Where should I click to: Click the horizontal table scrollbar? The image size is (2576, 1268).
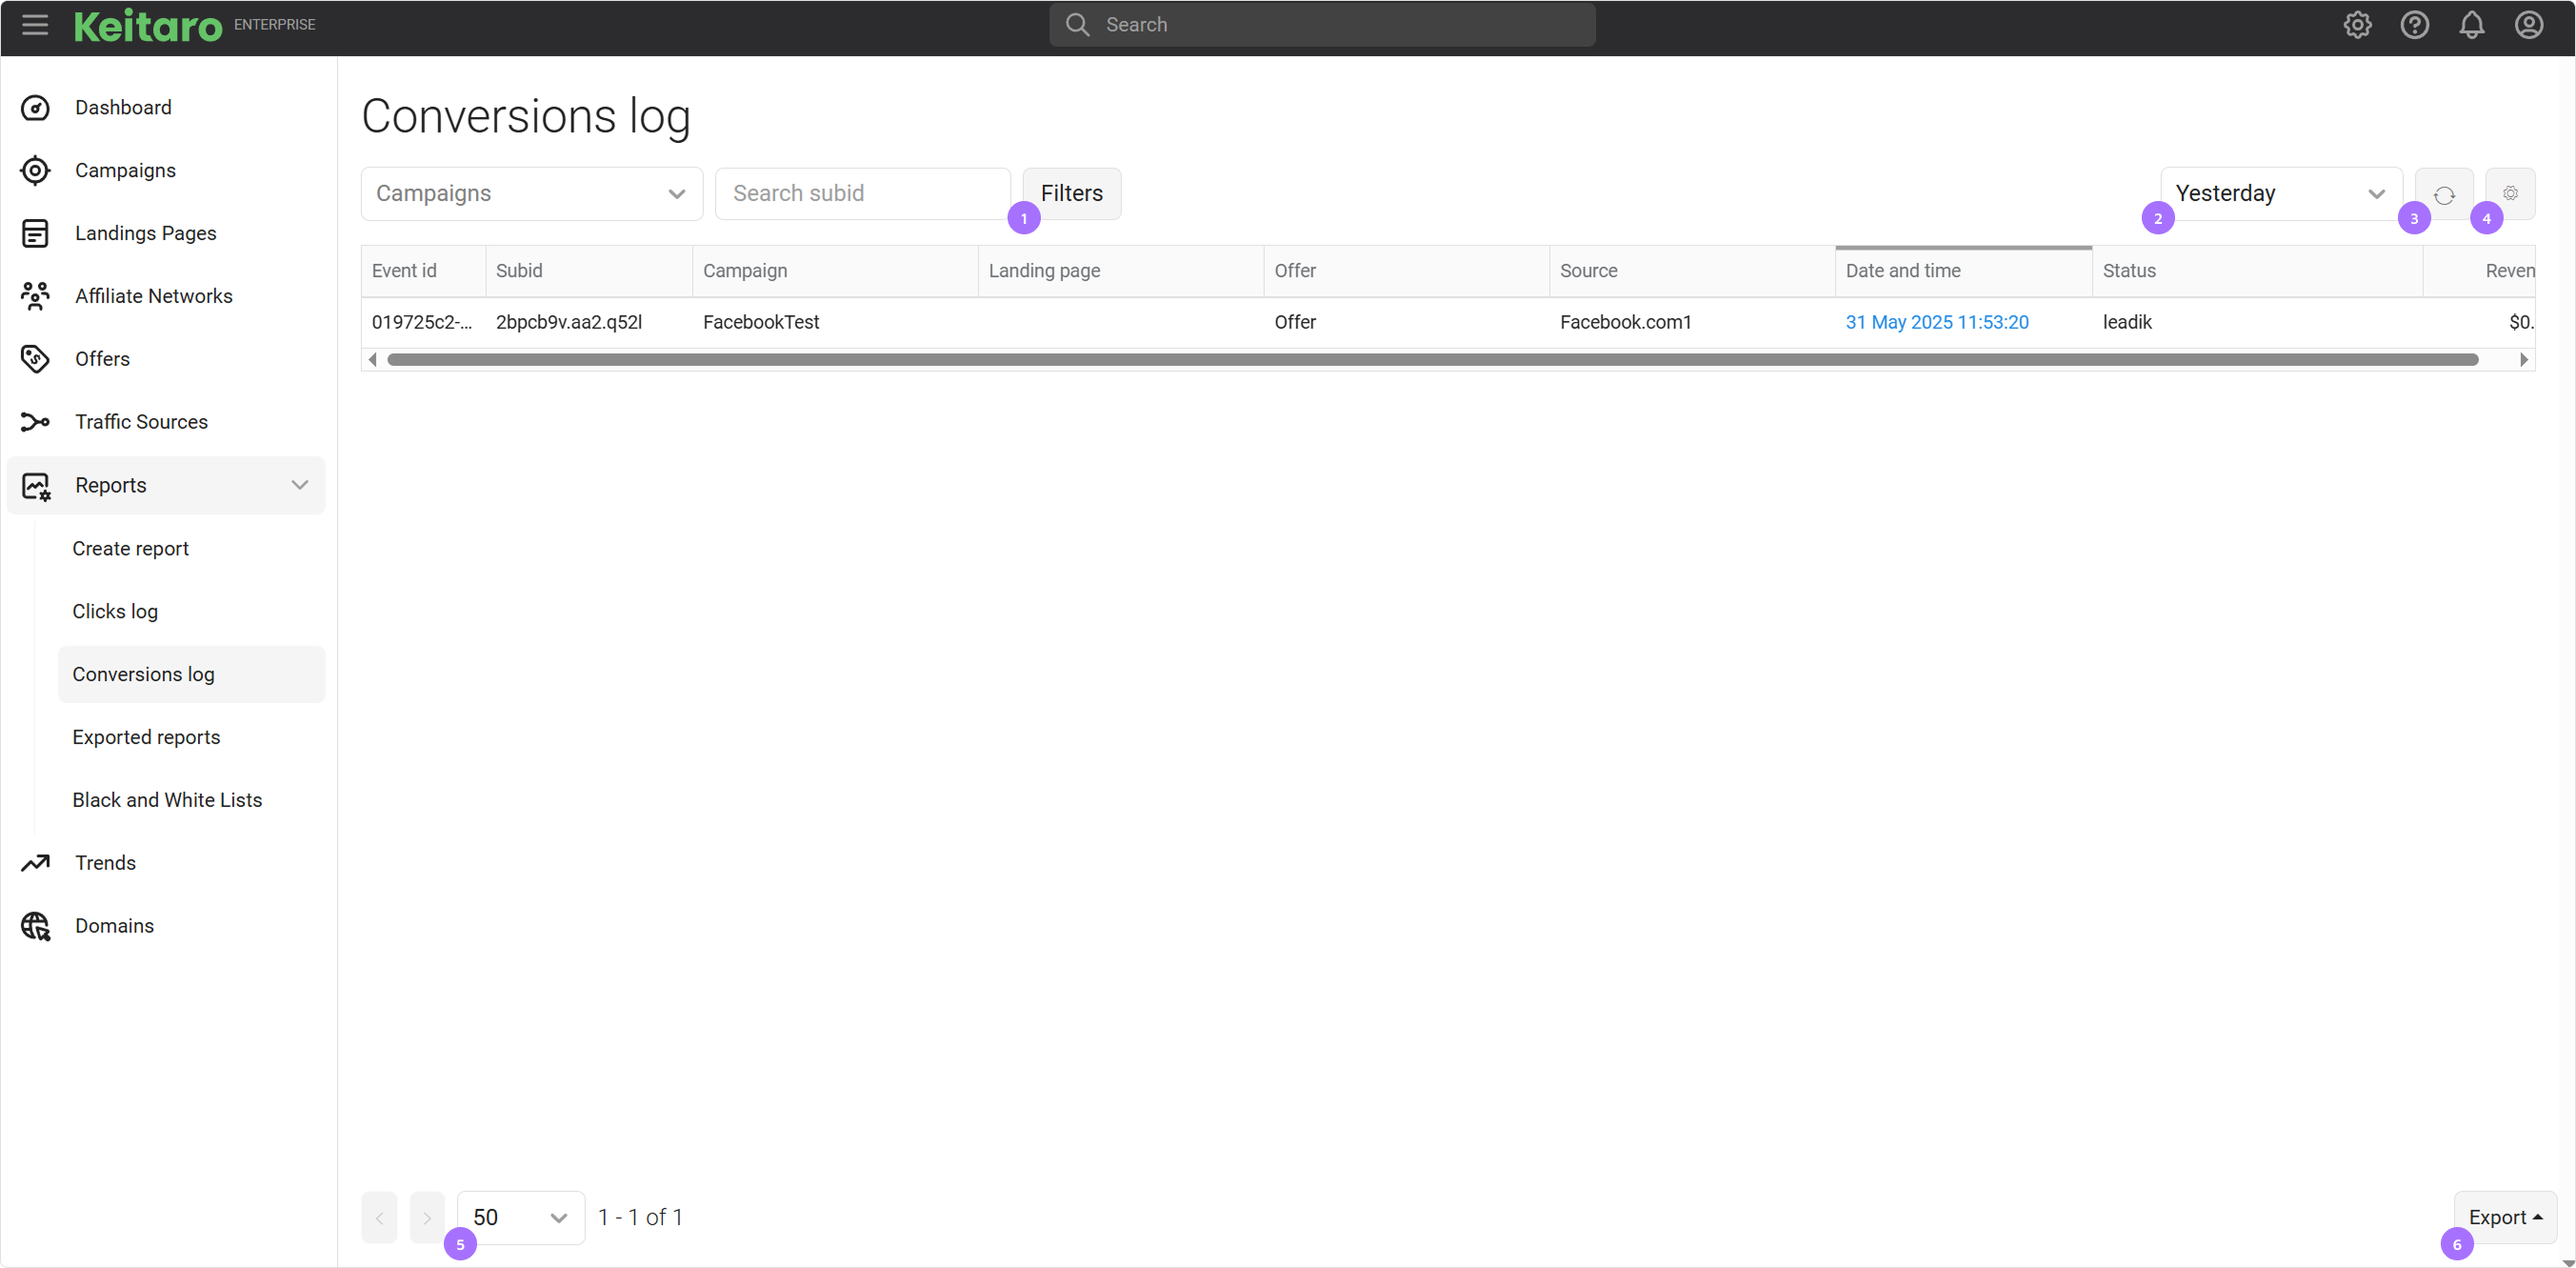(x=1431, y=360)
